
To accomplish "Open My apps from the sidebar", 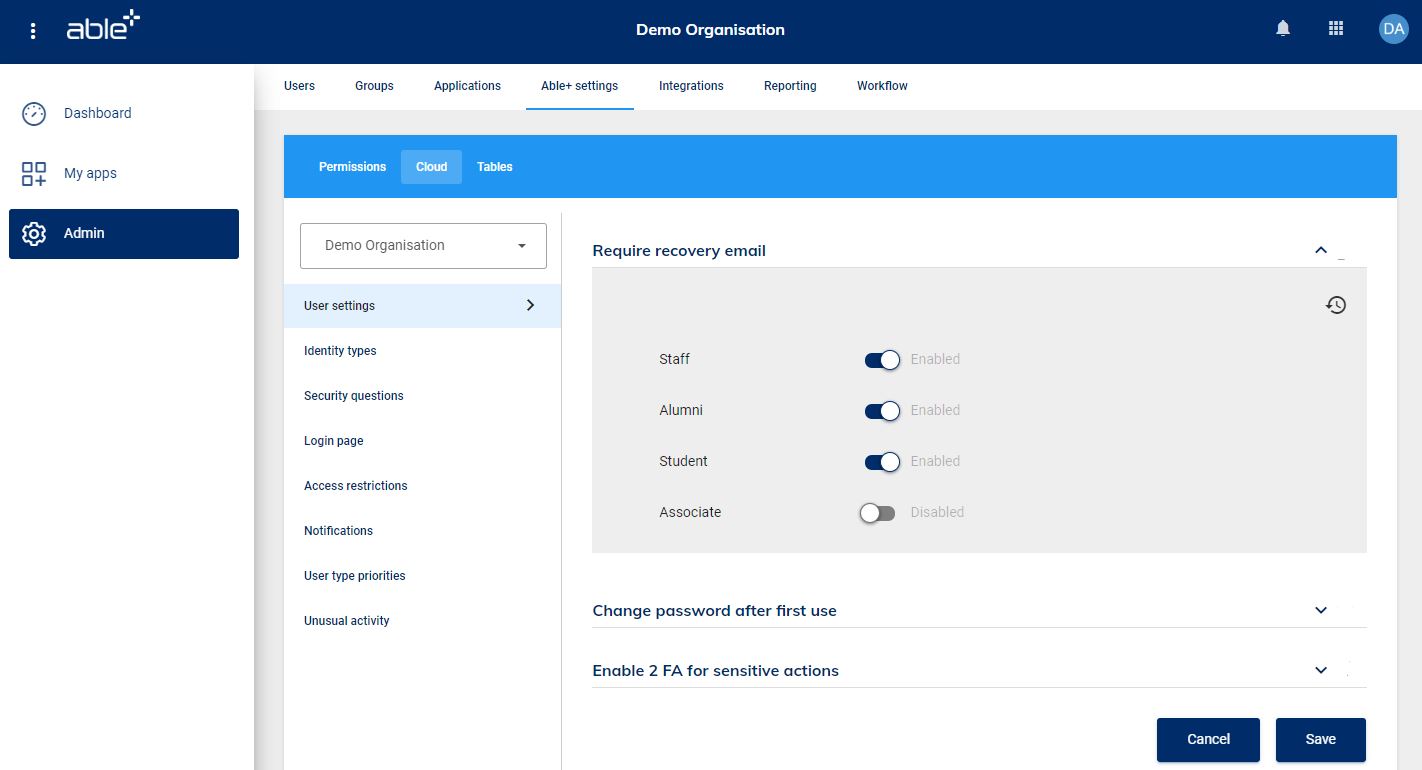I will 90,173.
